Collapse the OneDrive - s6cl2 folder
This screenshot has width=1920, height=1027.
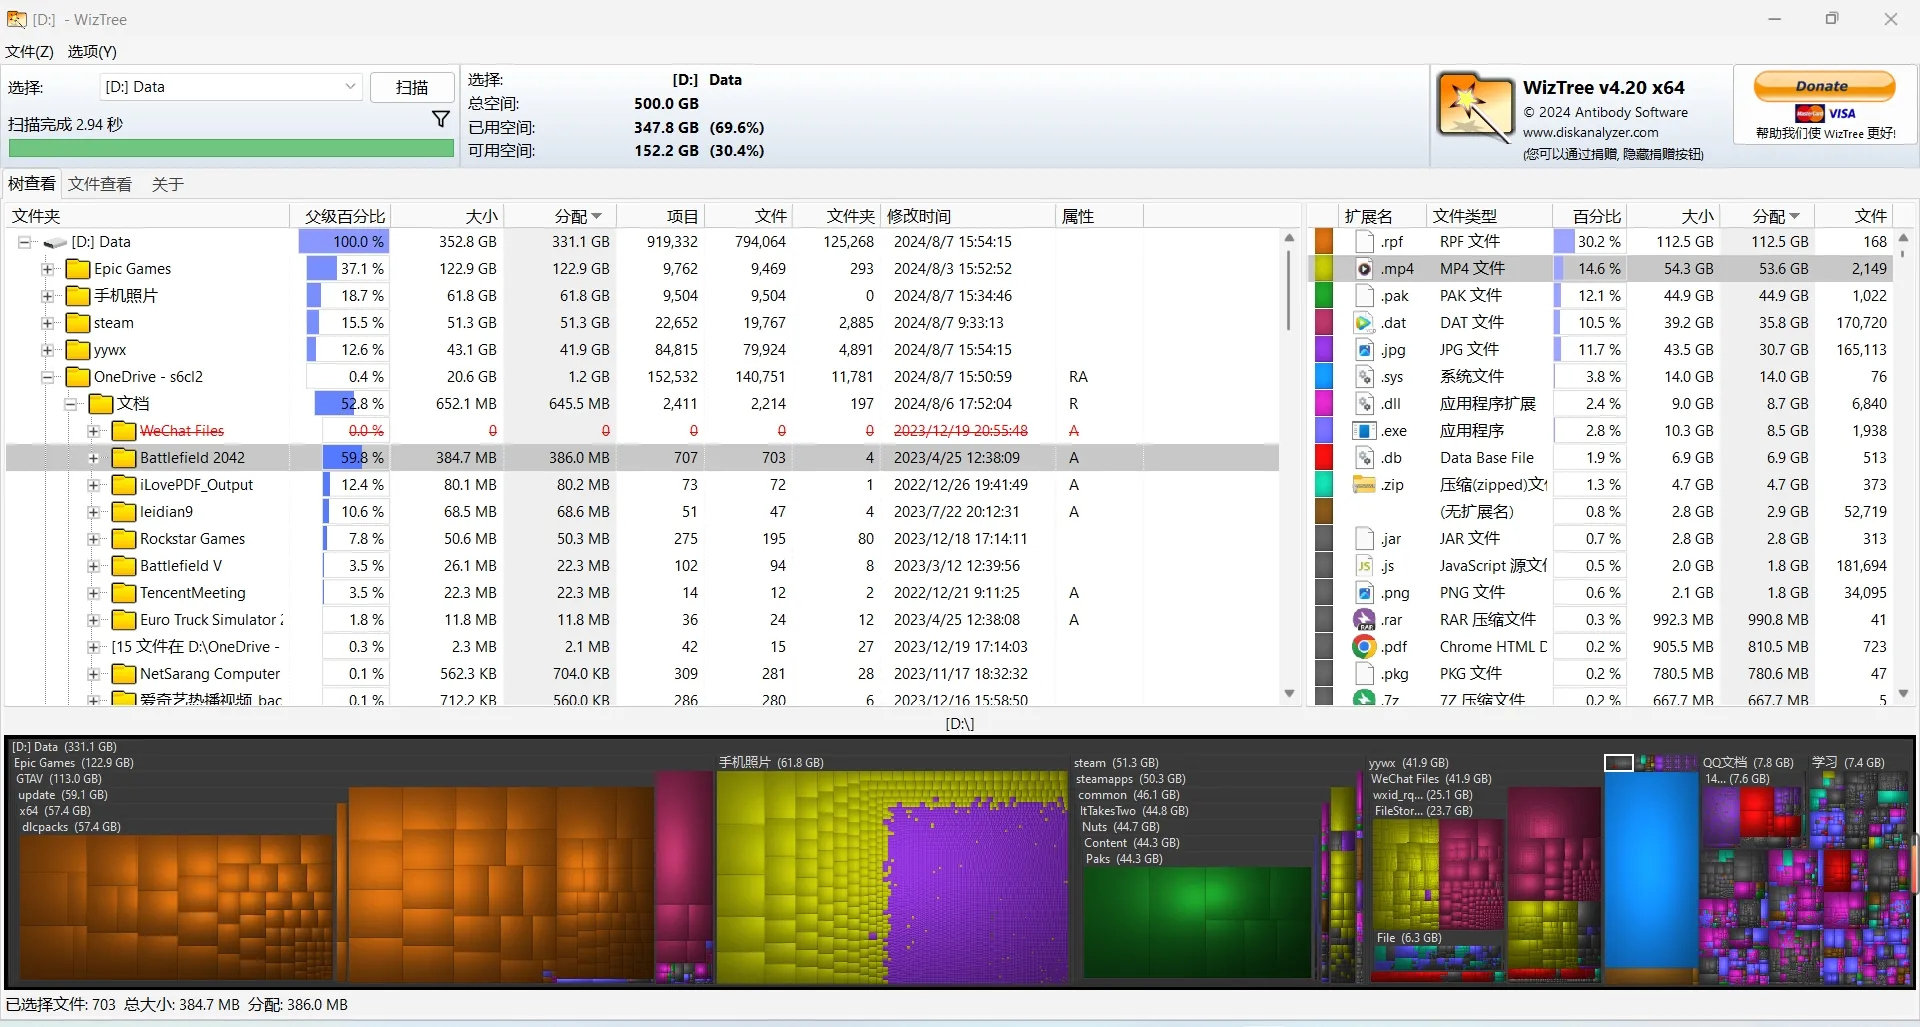(47, 377)
